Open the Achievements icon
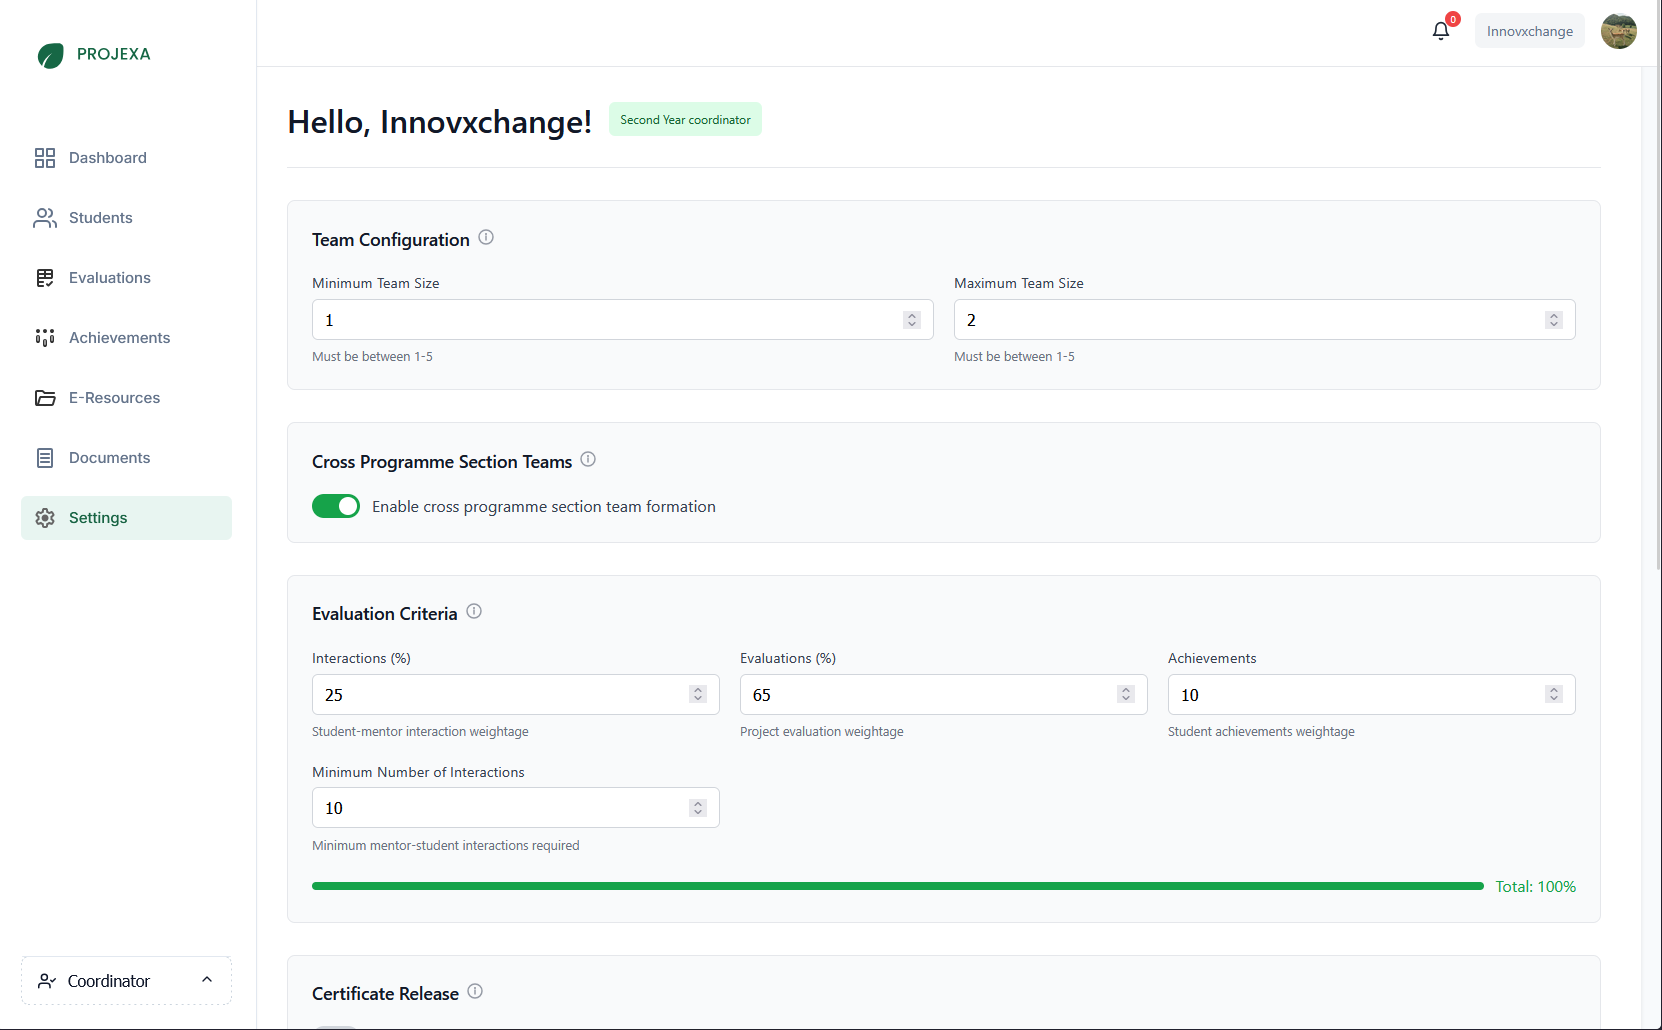This screenshot has height=1030, width=1662. click(44, 338)
